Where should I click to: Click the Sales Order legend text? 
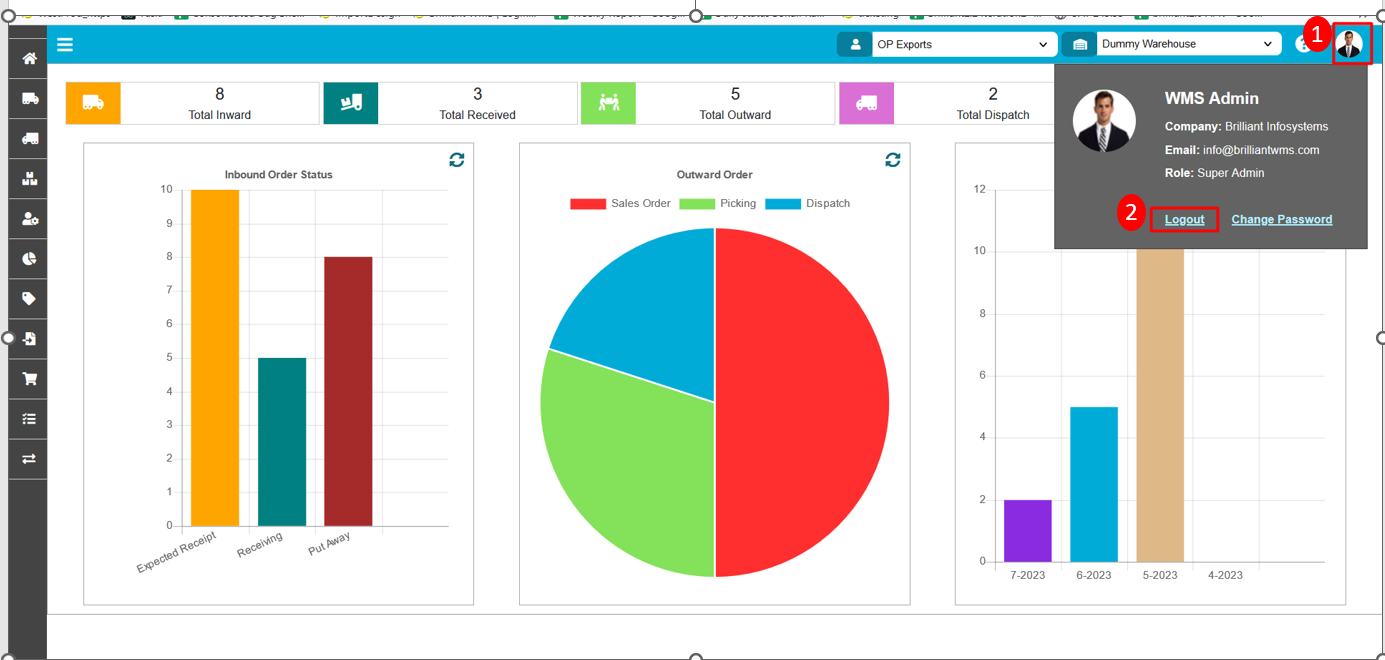[x=641, y=204]
